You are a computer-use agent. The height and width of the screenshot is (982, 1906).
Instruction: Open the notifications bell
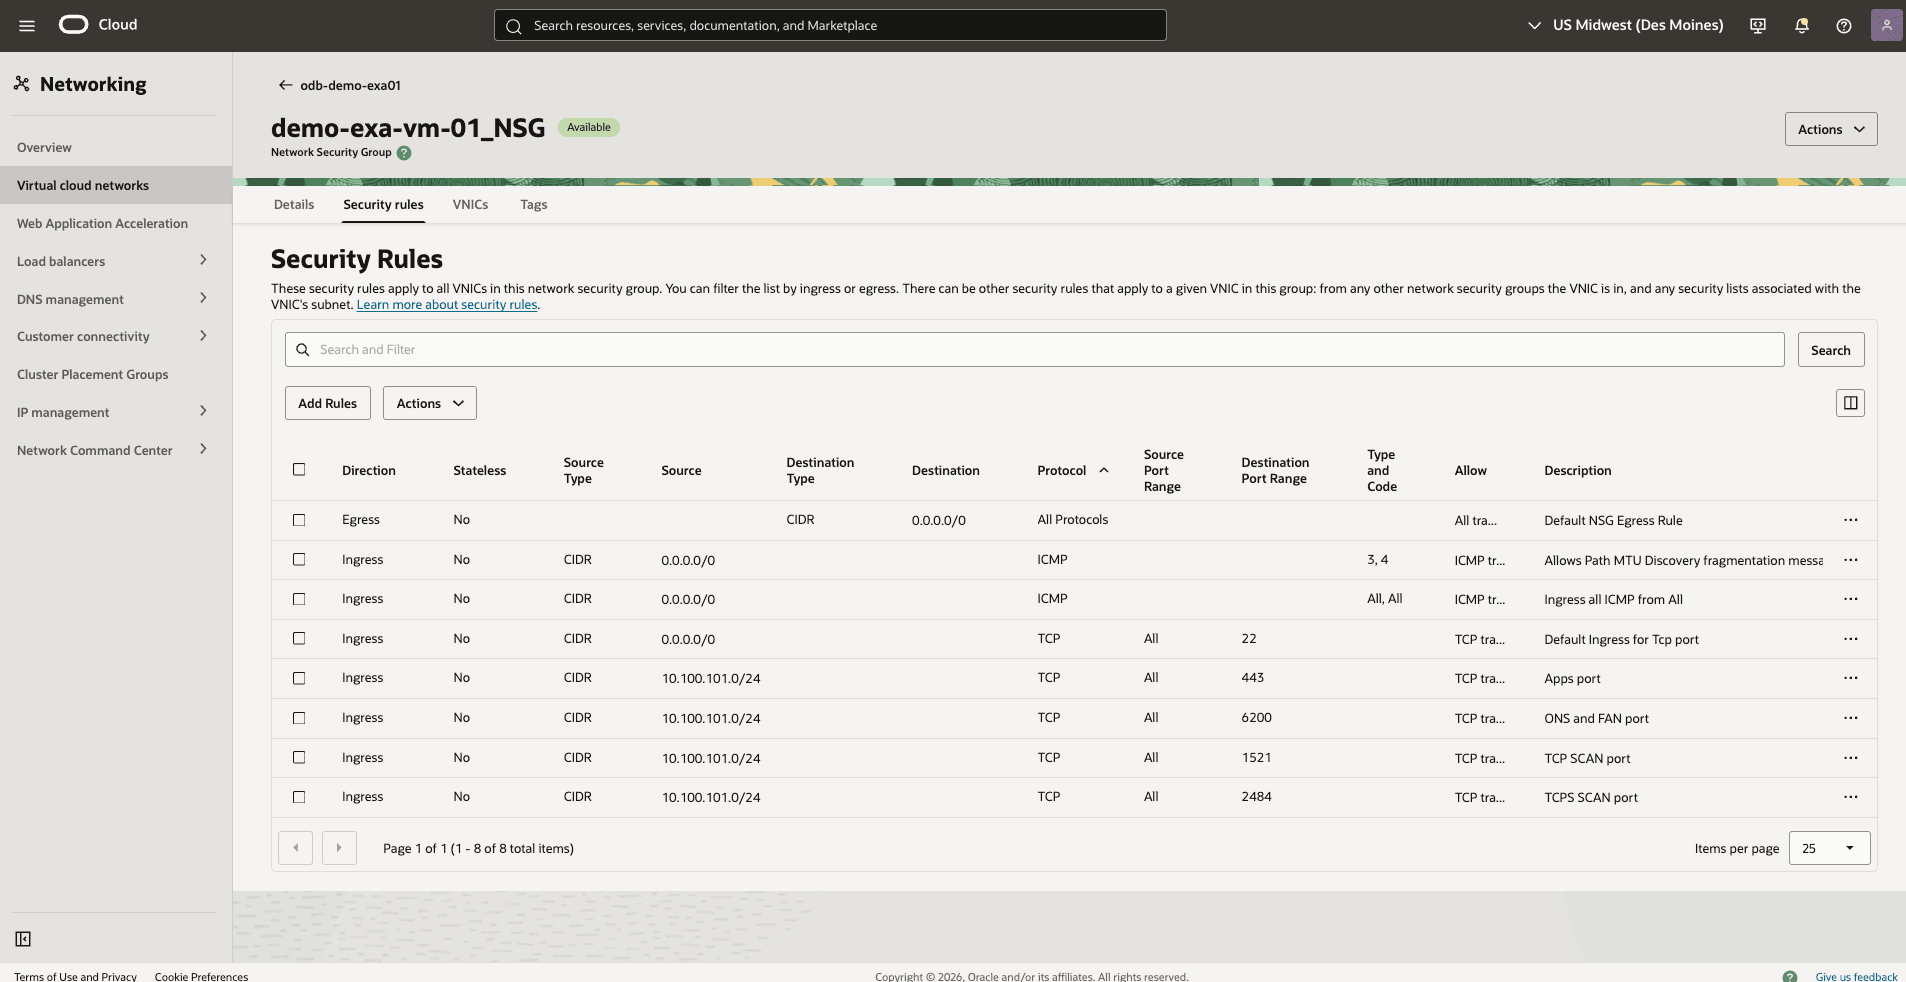(1801, 24)
